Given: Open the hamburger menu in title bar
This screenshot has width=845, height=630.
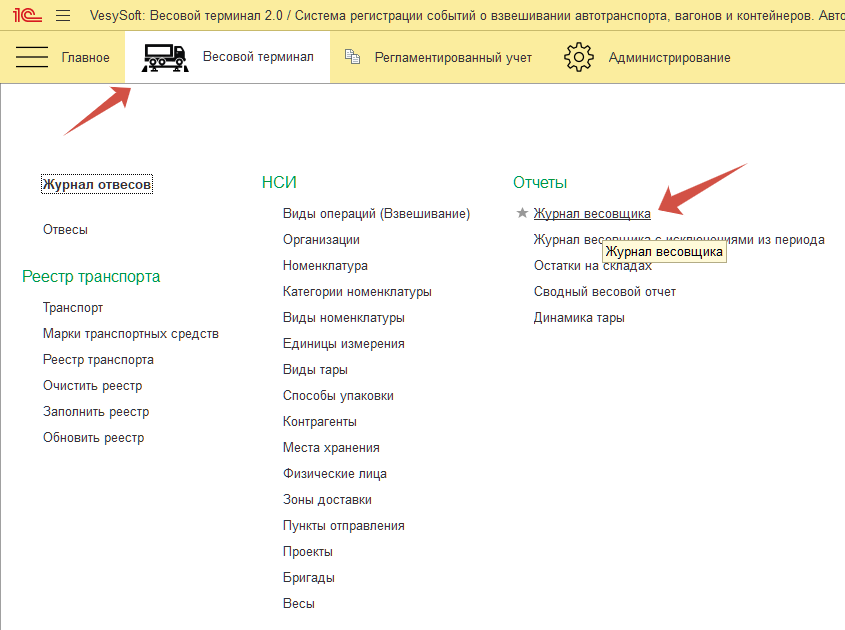Looking at the screenshot, I should [x=63, y=15].
